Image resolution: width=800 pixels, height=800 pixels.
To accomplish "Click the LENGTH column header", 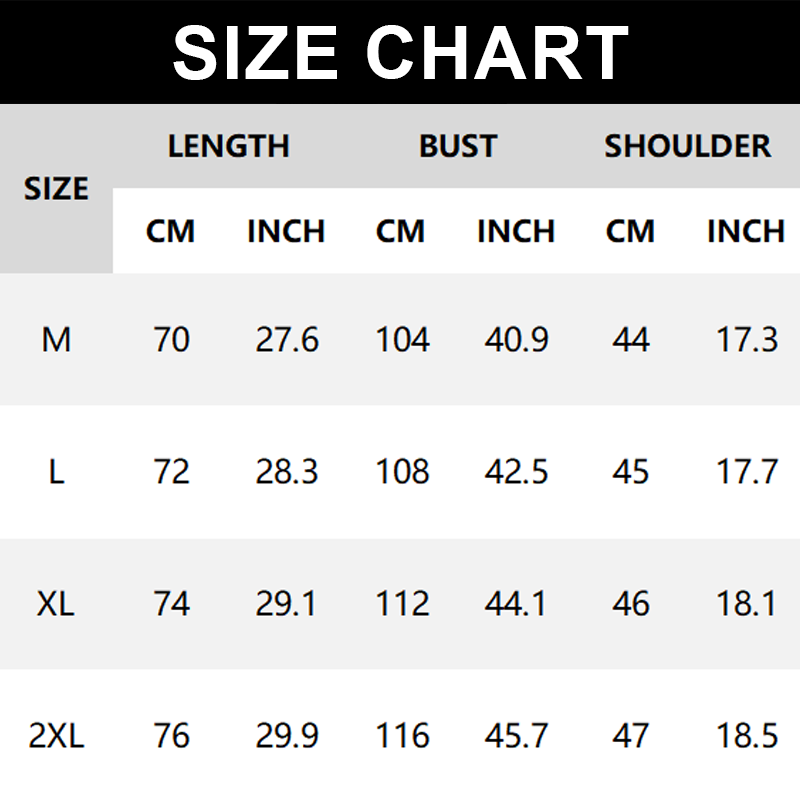I will click(x=228, y=146).
